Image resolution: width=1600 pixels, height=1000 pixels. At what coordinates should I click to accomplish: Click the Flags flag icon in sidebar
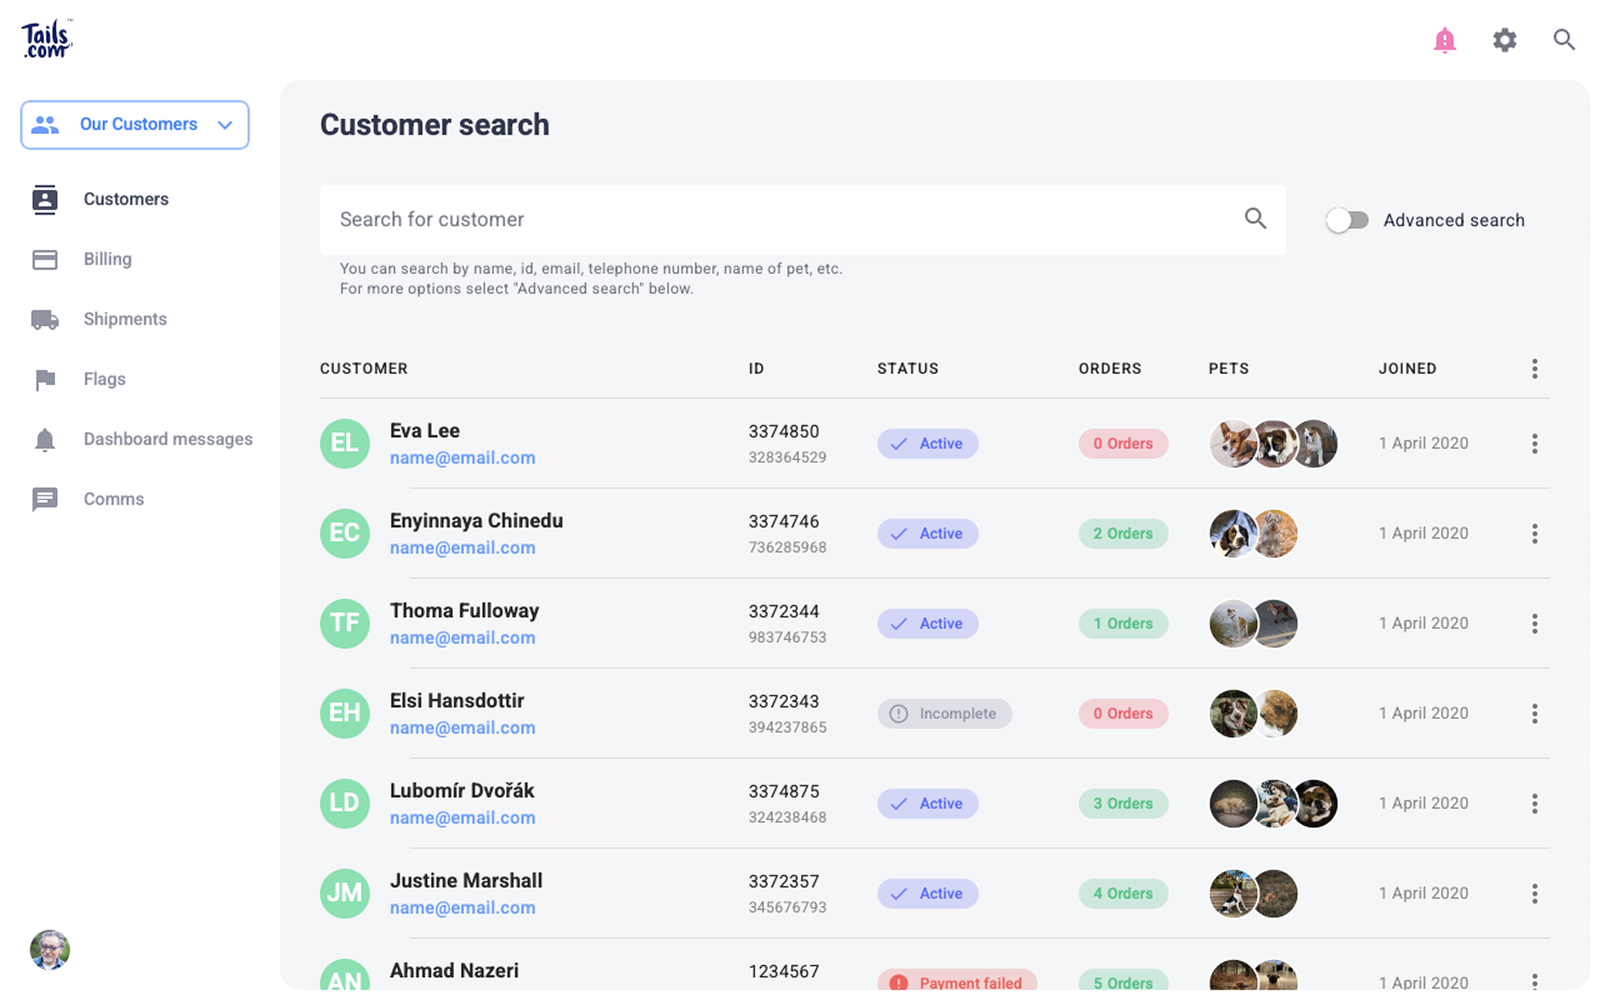point(45,379)
